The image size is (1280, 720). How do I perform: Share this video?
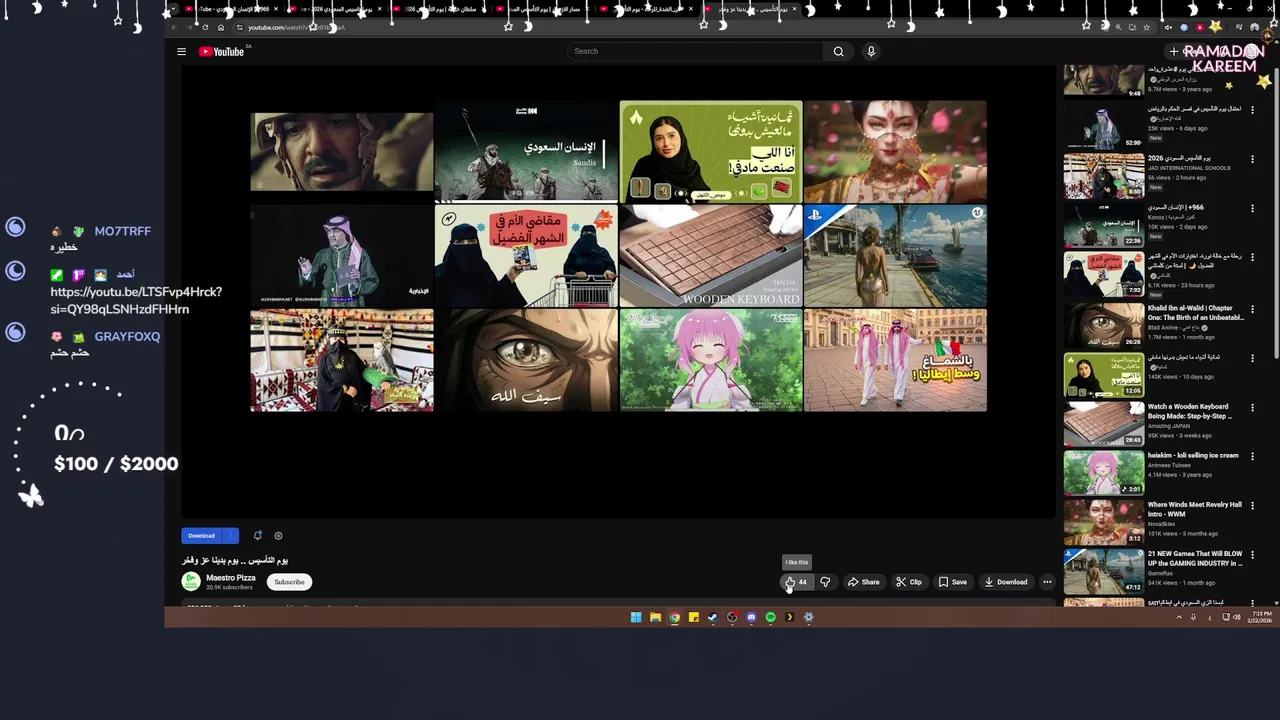[x=864, y=582]
